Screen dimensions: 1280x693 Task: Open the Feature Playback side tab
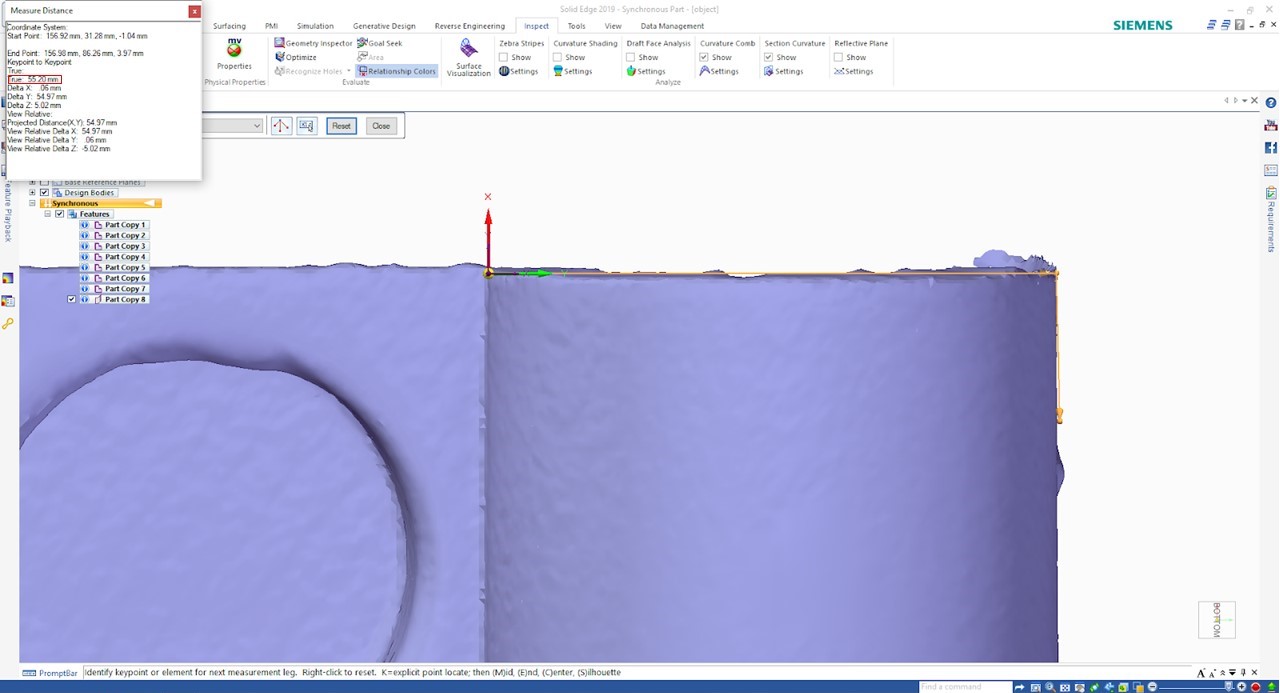click(7, 211)
